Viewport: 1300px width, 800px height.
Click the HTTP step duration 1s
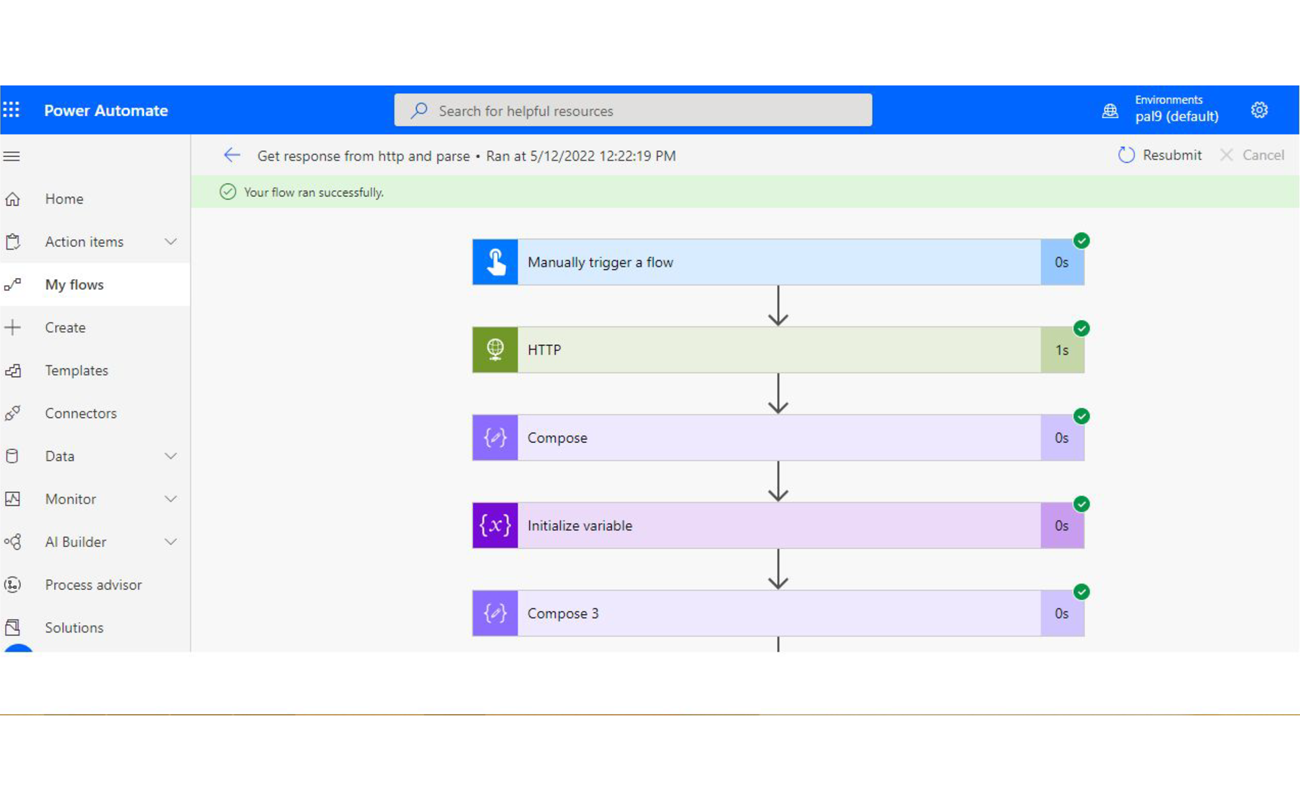(1062, 350)
